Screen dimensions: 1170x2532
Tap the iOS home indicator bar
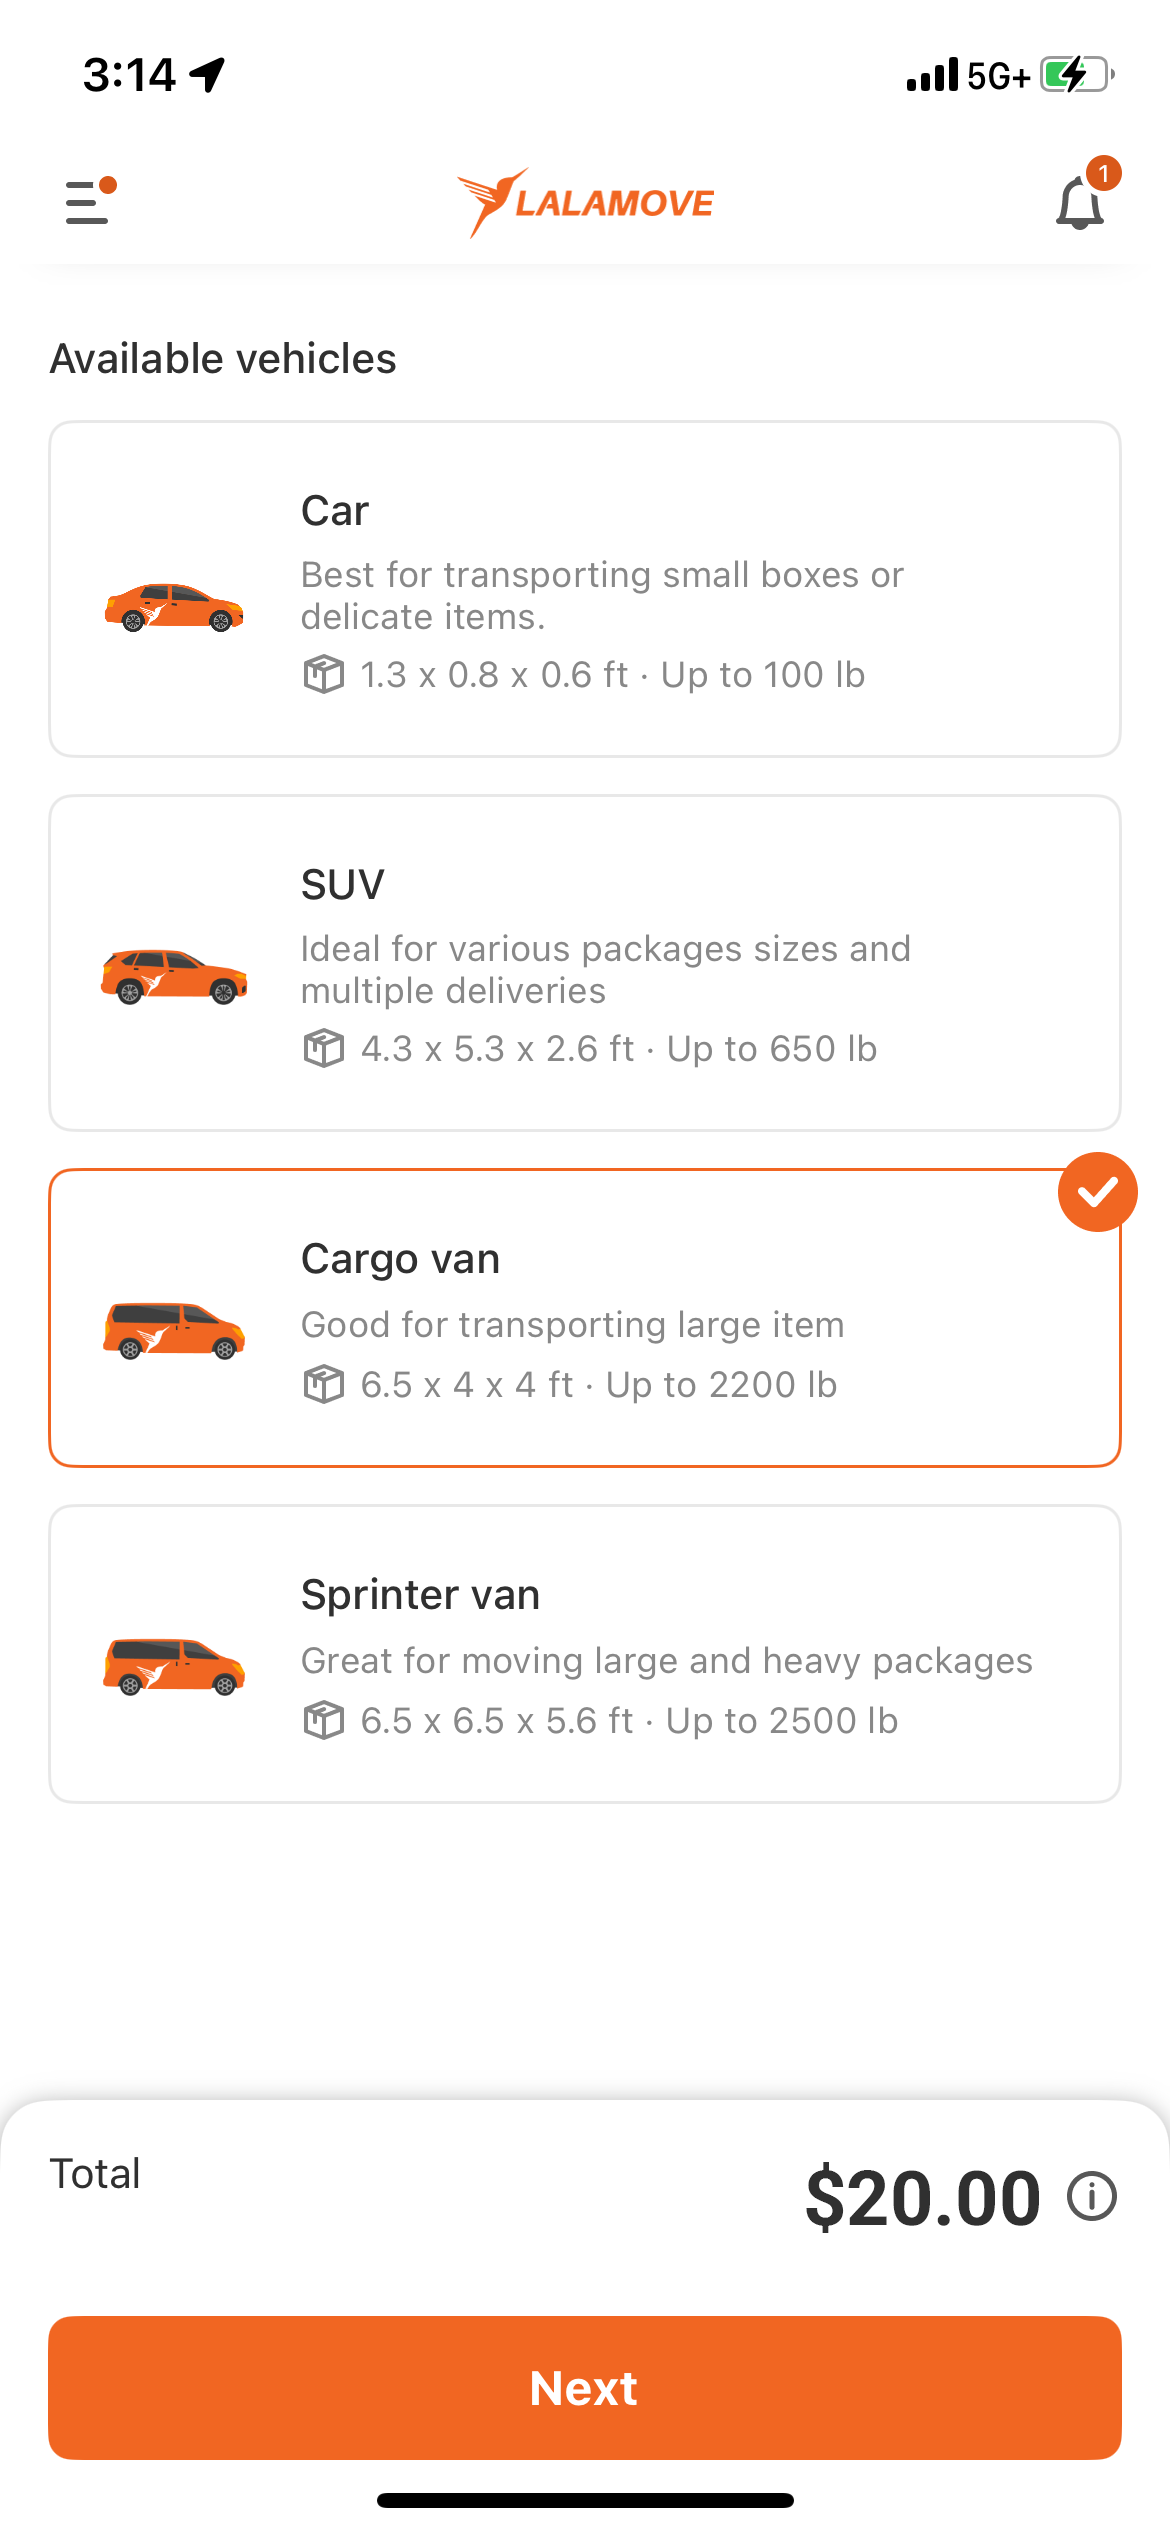585,2500
